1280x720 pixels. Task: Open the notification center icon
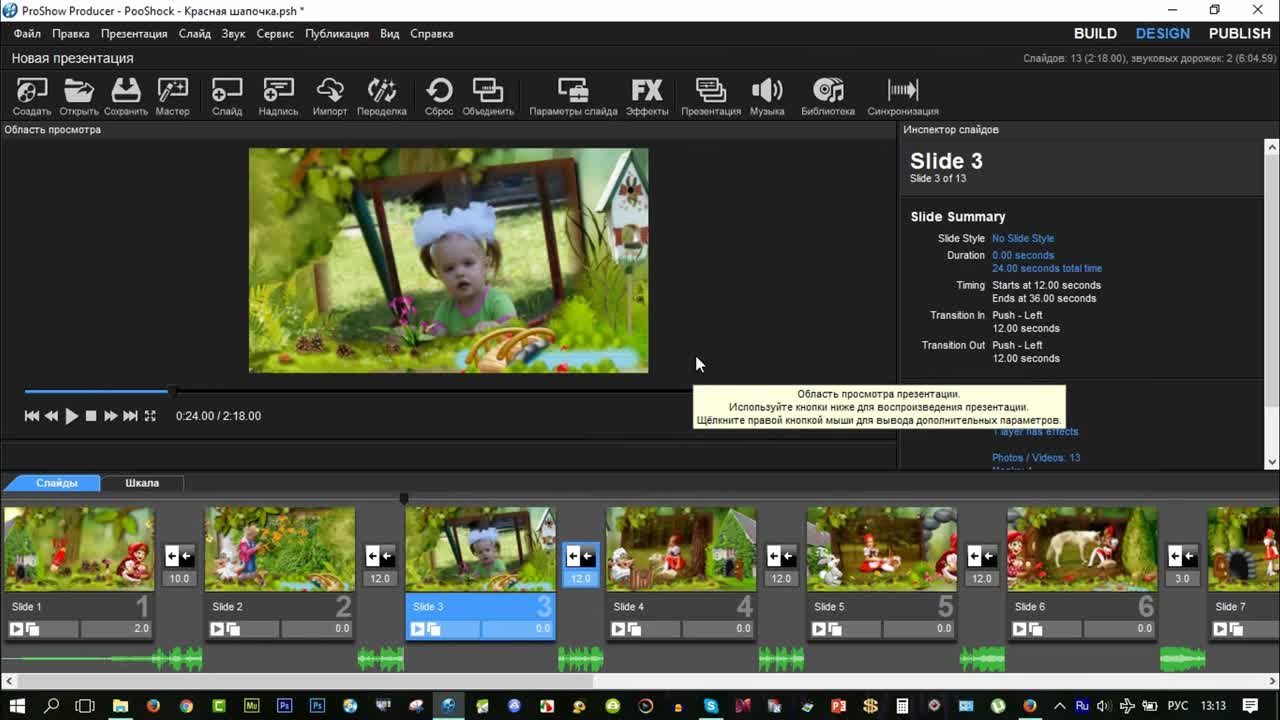point(1250,706)
